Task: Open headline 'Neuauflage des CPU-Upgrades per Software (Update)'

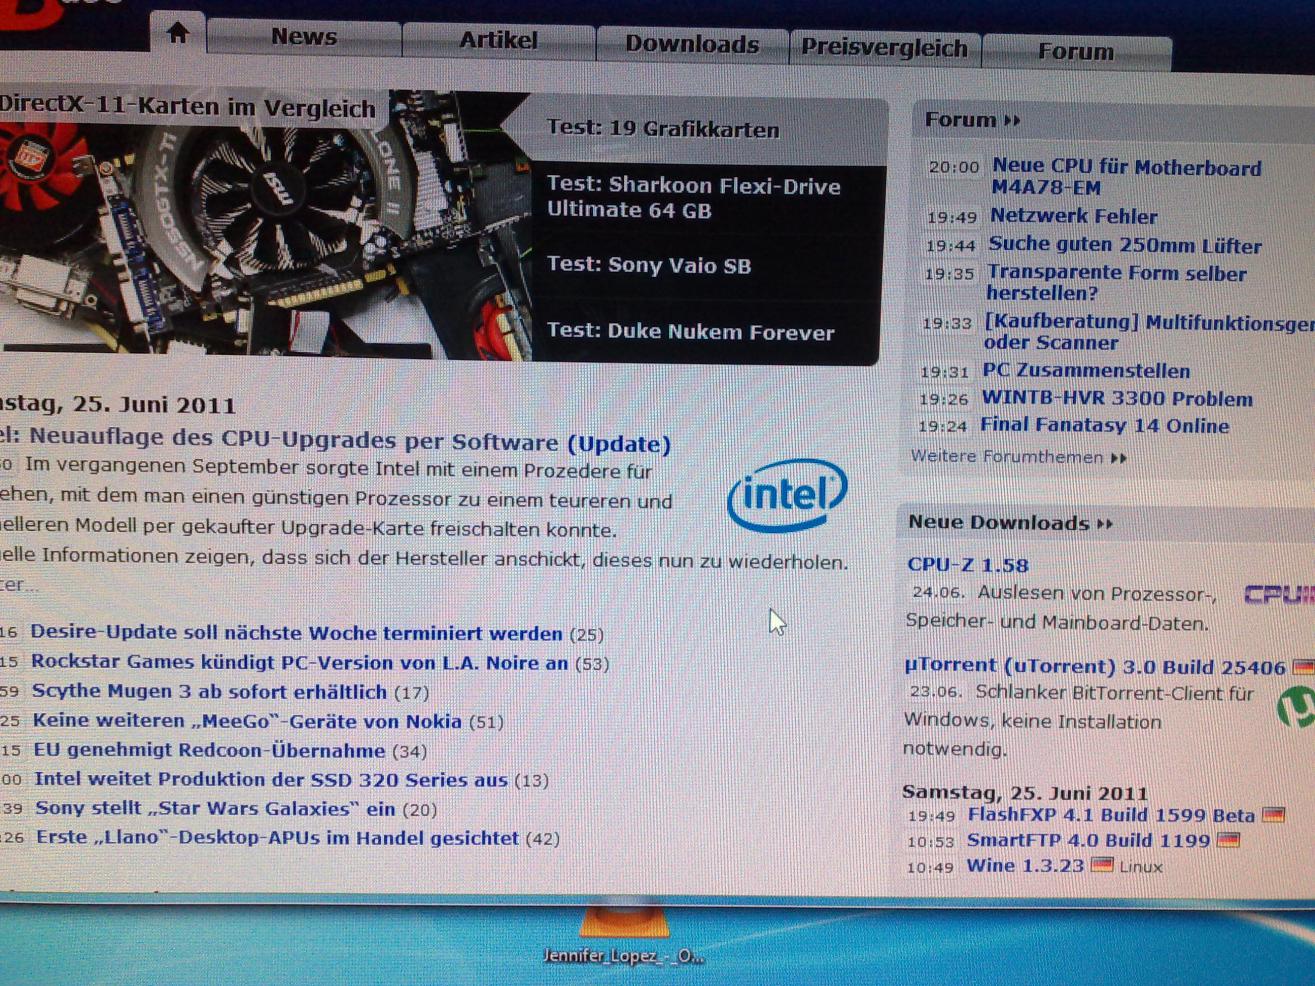Action: point(349,441)
